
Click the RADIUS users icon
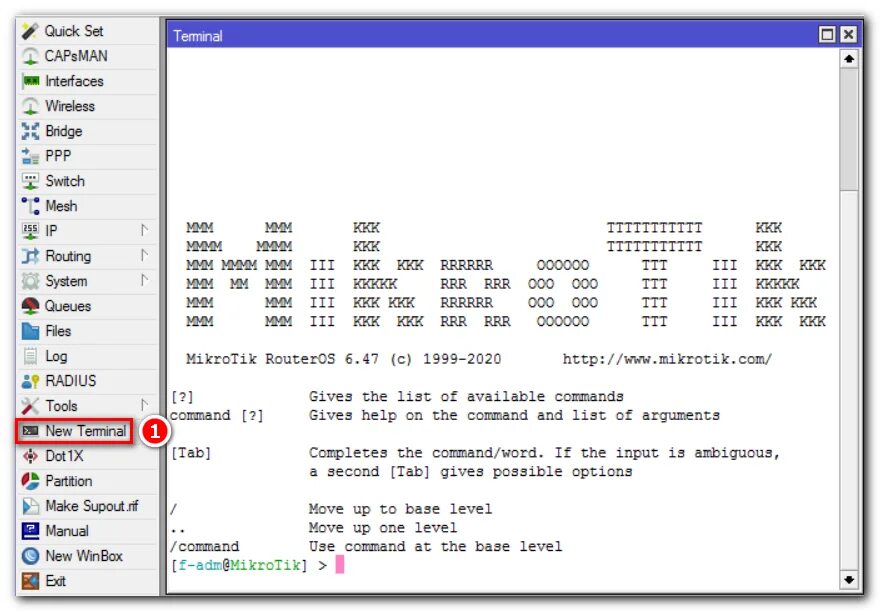pyautogui.click(x=30, y=381)
